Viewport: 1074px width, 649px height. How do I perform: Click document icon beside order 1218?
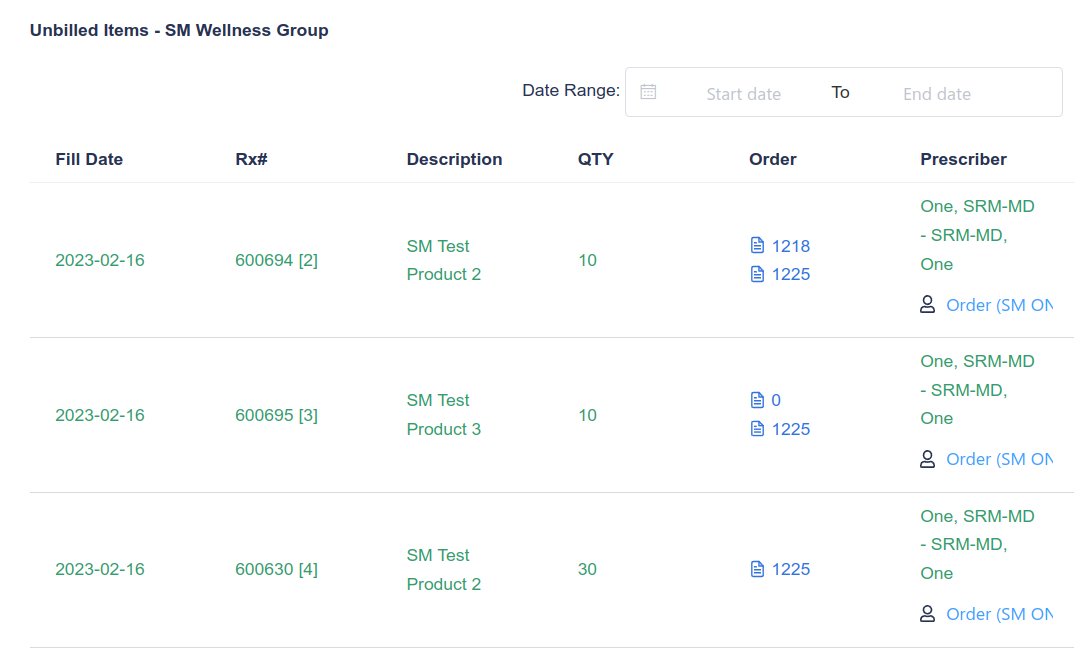pos(757,246)
